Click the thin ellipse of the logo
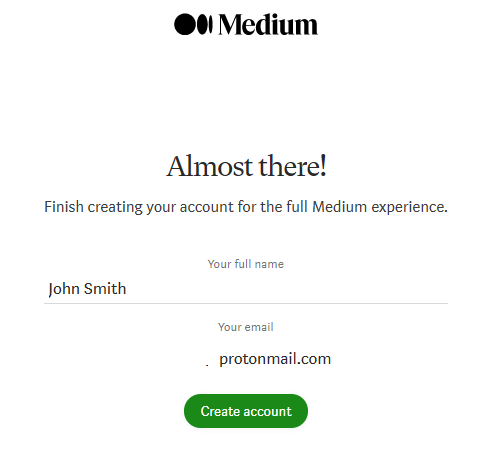Image resolution: width=495 pixels, height=454 pixels. click(x=210, y=24)
